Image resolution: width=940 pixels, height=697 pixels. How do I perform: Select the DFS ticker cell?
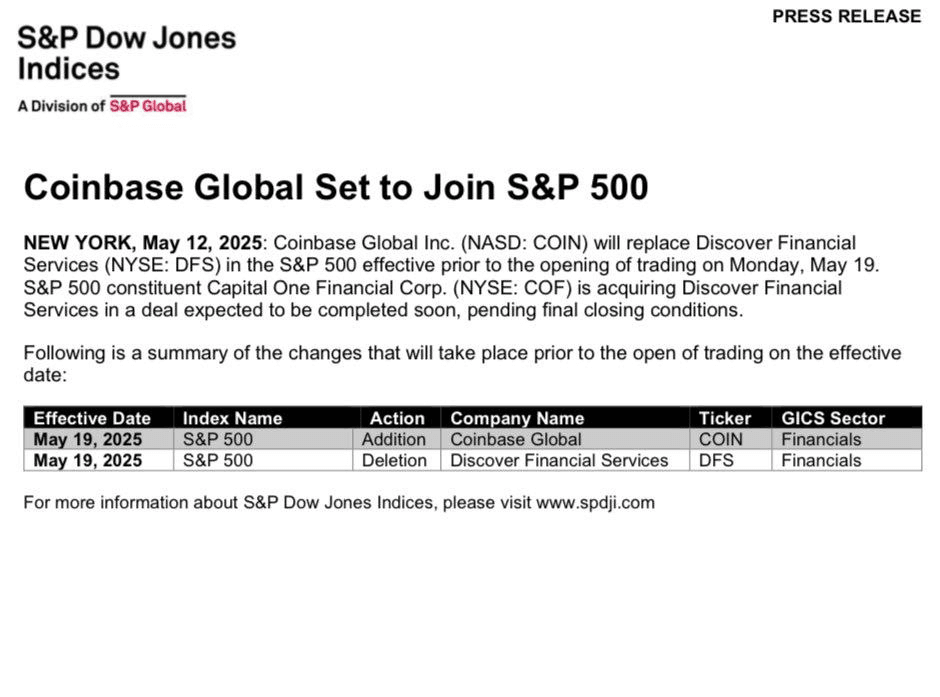pyautogui.click(x=716, y=460)
